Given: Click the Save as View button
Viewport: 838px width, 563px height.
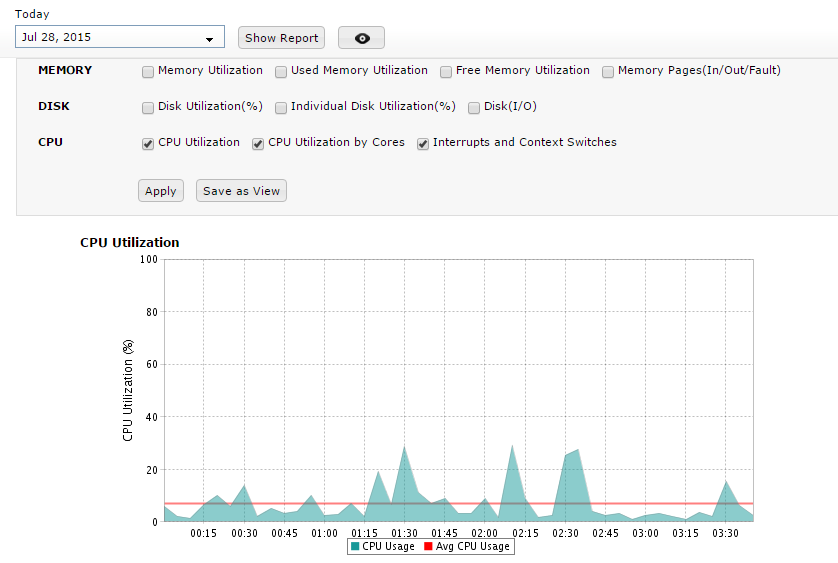Looking at the screenshot, I should pyautogui.click(x=241, y=191).
